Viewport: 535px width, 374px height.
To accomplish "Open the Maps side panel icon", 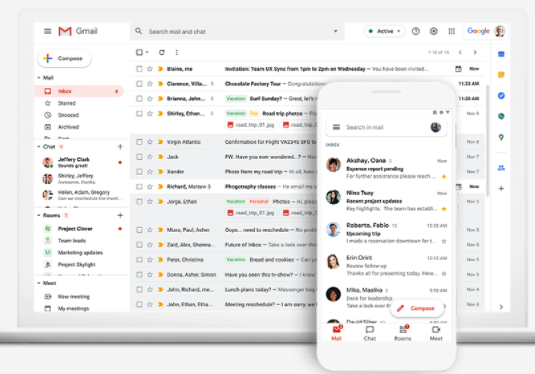I will 501,137.
